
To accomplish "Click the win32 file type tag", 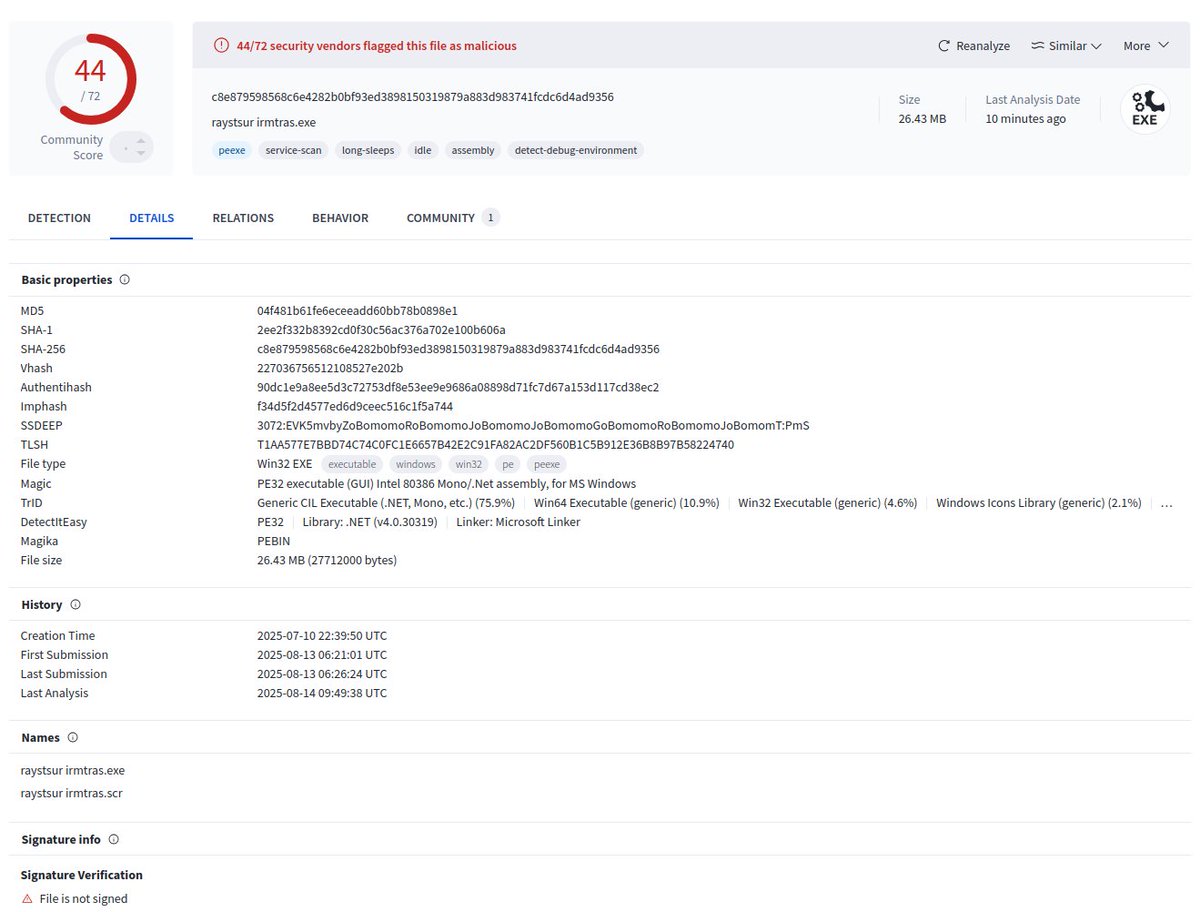I will 469,464.
